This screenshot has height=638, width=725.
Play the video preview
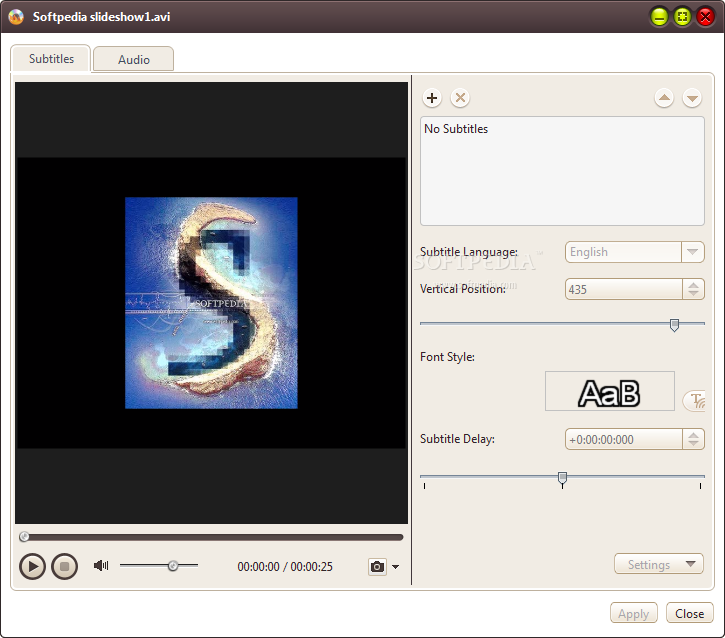pos(32,566)
